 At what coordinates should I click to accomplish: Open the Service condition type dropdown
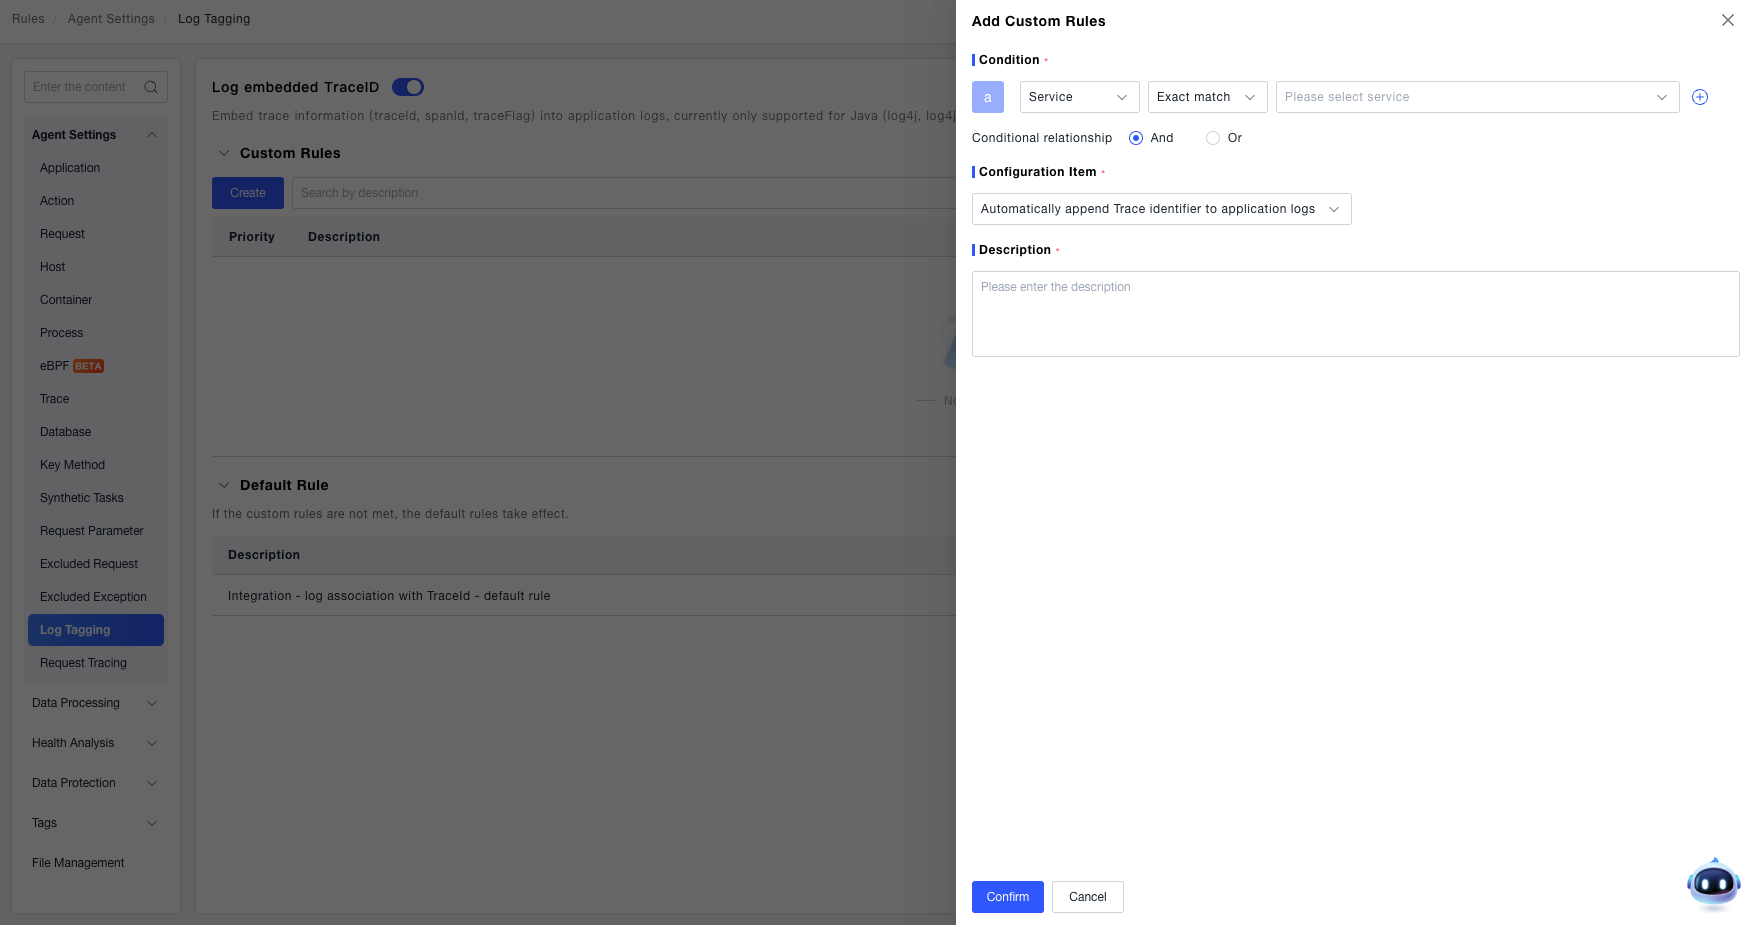[x=1079, y=97]
